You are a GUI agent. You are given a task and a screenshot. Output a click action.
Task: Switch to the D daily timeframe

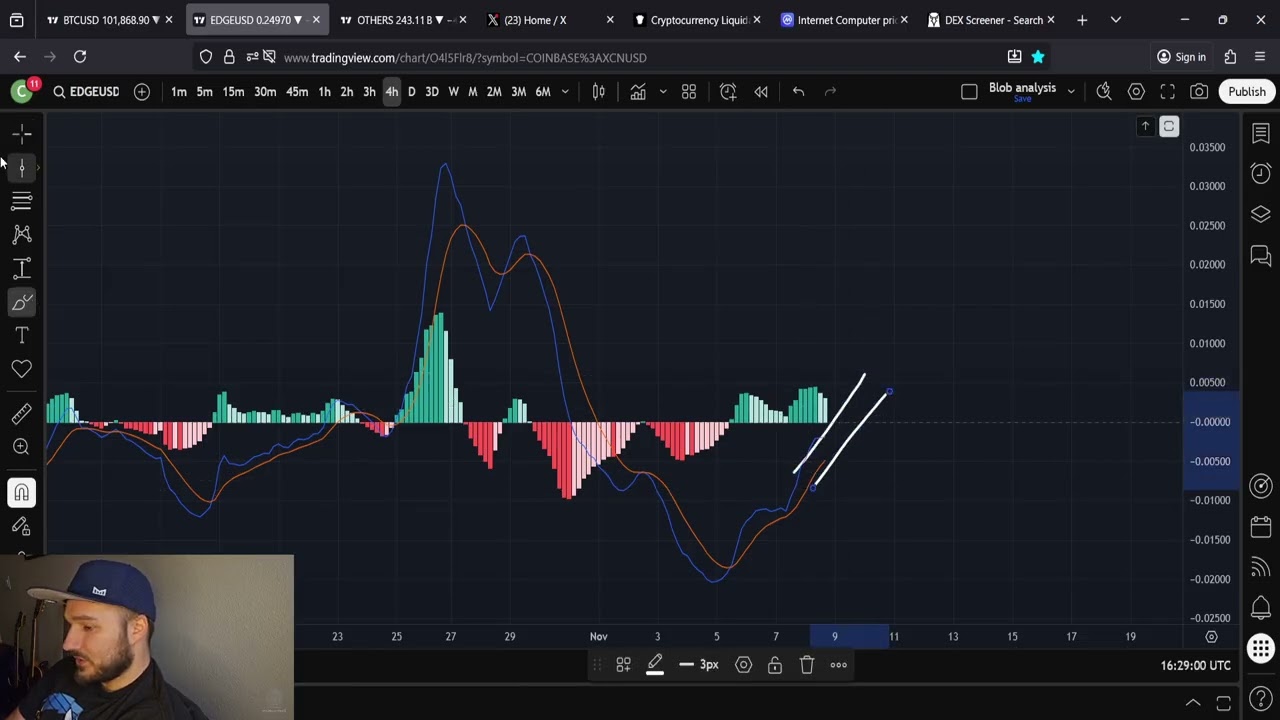pos(411,92)
